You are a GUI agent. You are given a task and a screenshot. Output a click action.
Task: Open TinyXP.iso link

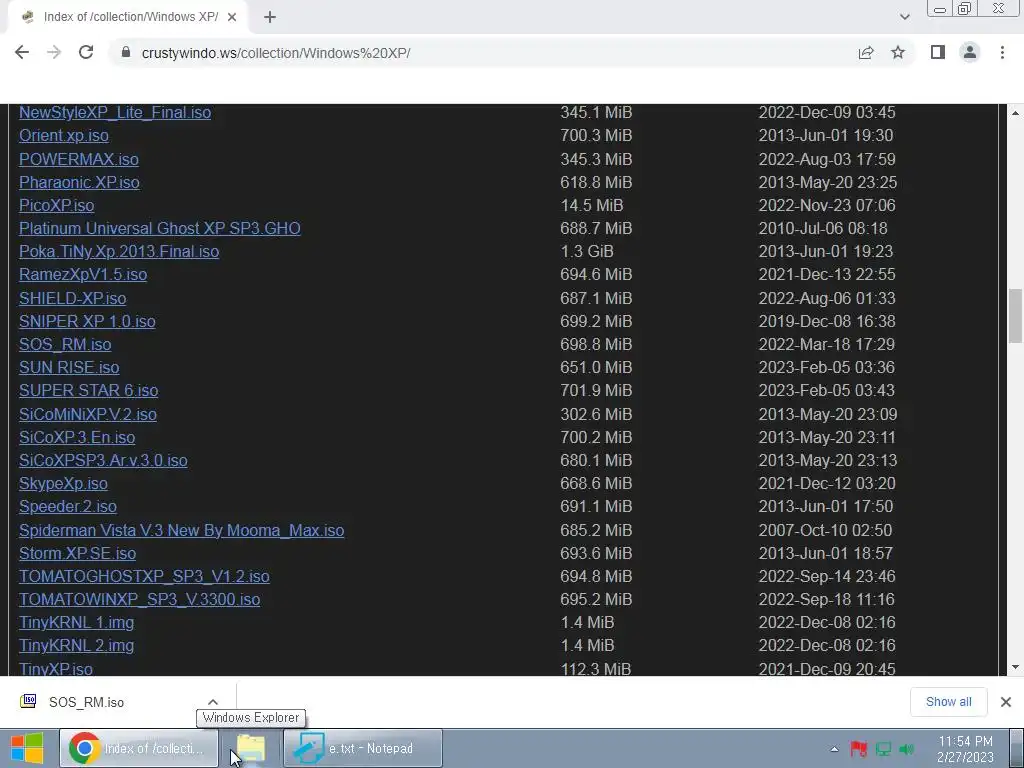tap(56, 669)
